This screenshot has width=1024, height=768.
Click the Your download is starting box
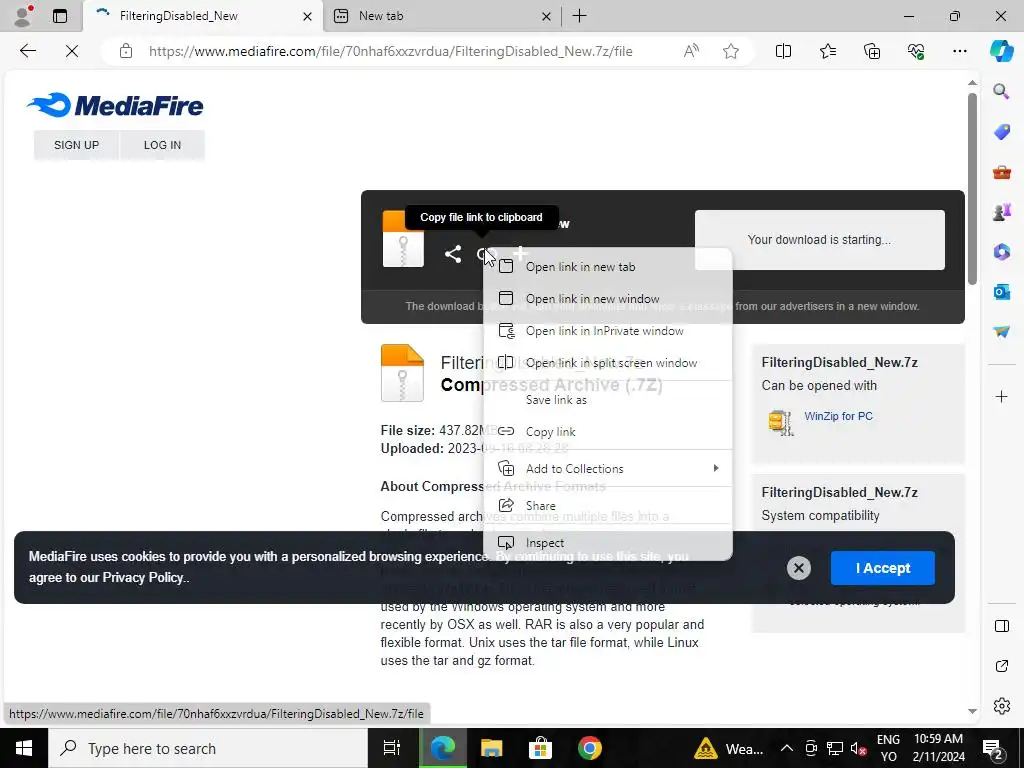(x=820, y=240)
